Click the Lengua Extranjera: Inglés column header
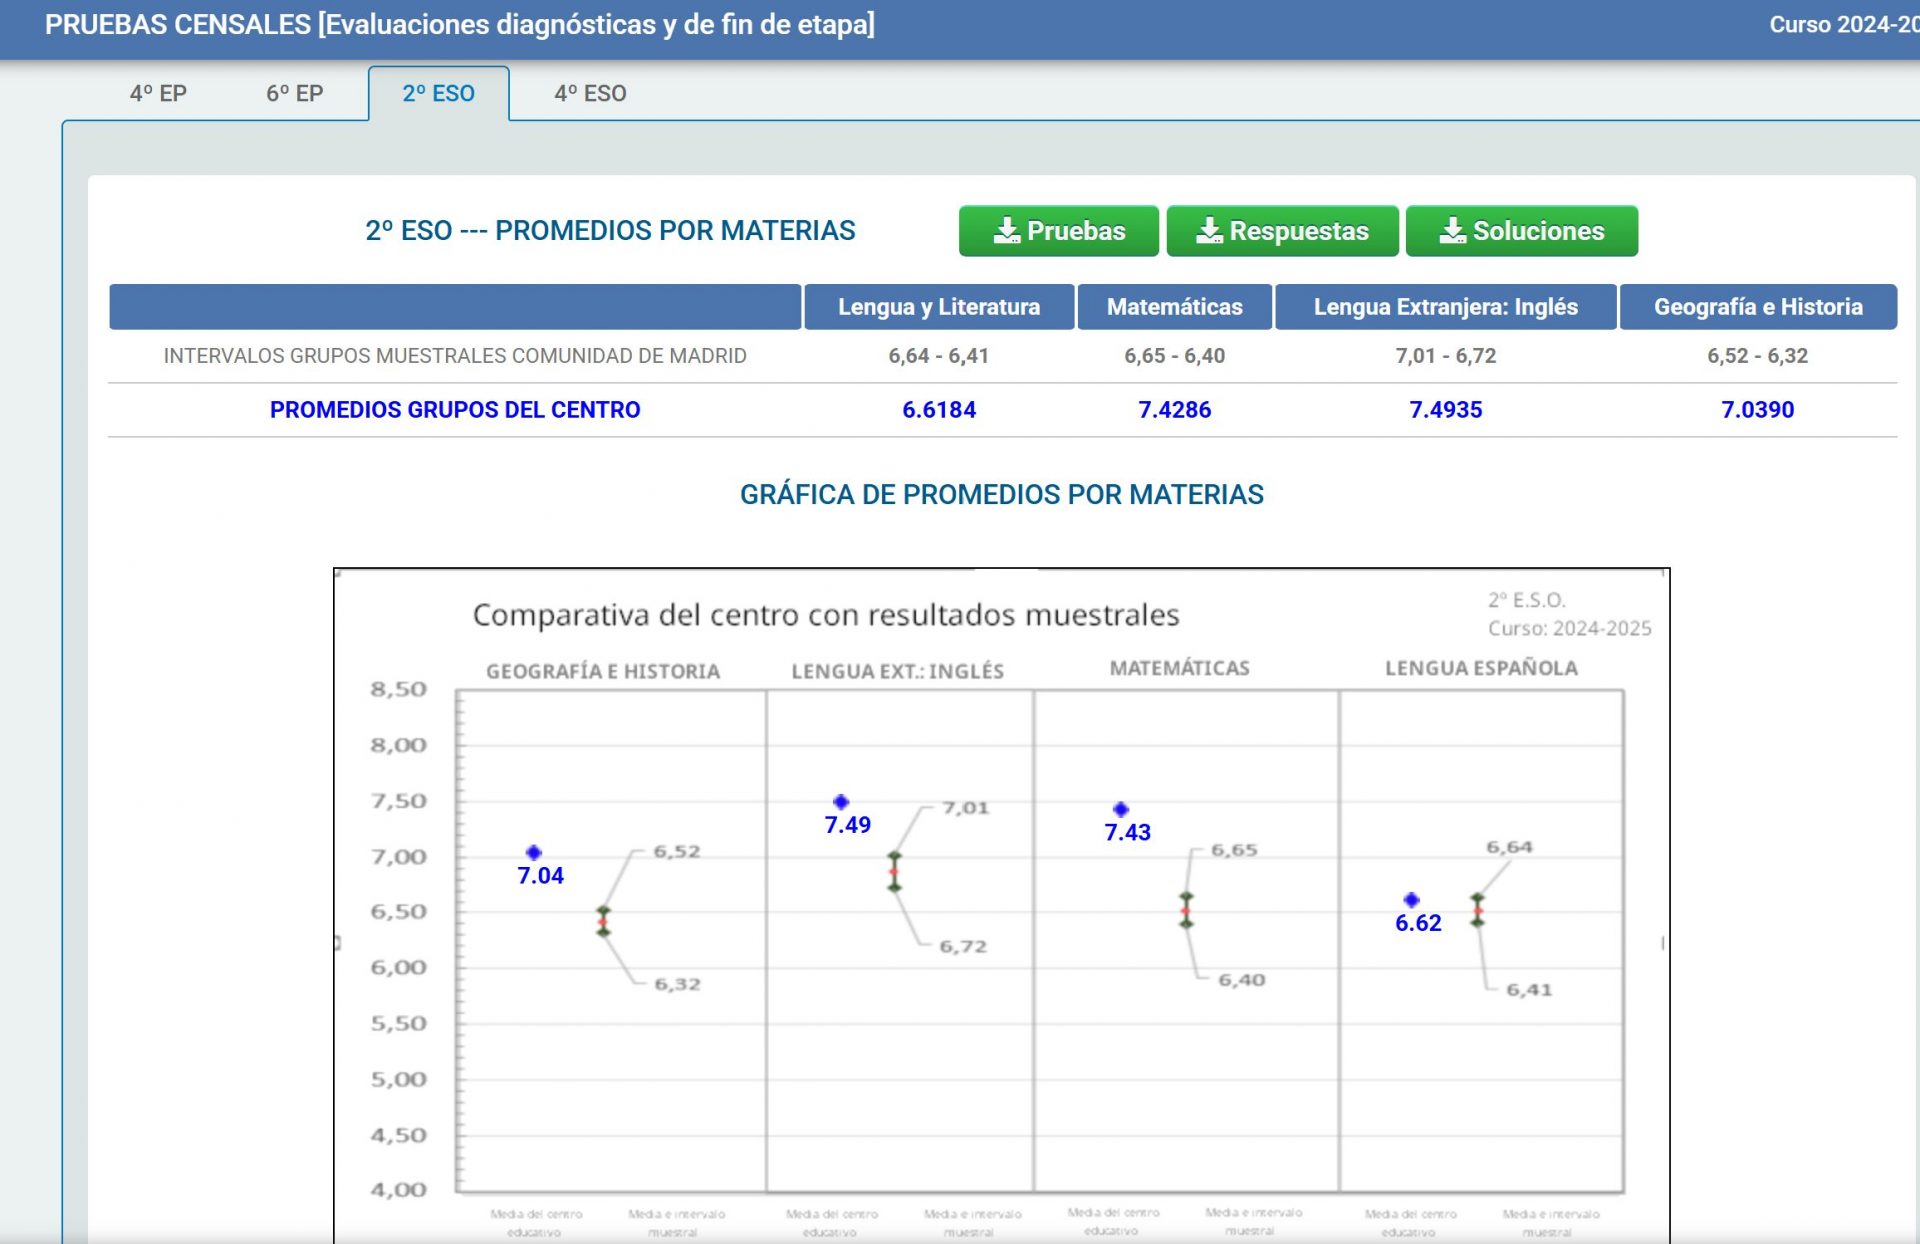Image resolution: width=1920 pixels, height=1244 pixels. coord(1447,307)
